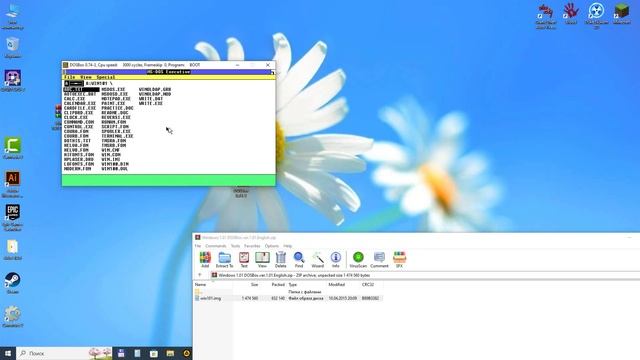The height and width of the screenshot is (360, 640).
Task: Click the SFX icon in WinRAR toolbar
Action: pos(399,260)
